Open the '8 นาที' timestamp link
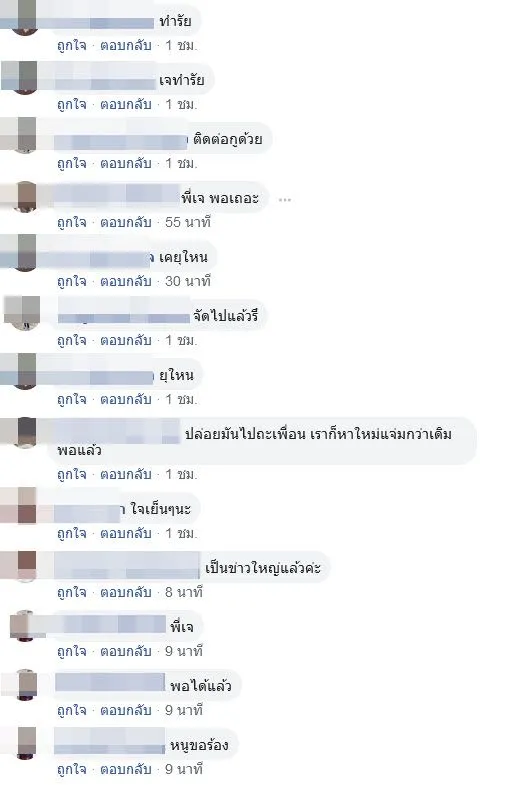Screen dimensions: 510x785 (x=184, y=592)
